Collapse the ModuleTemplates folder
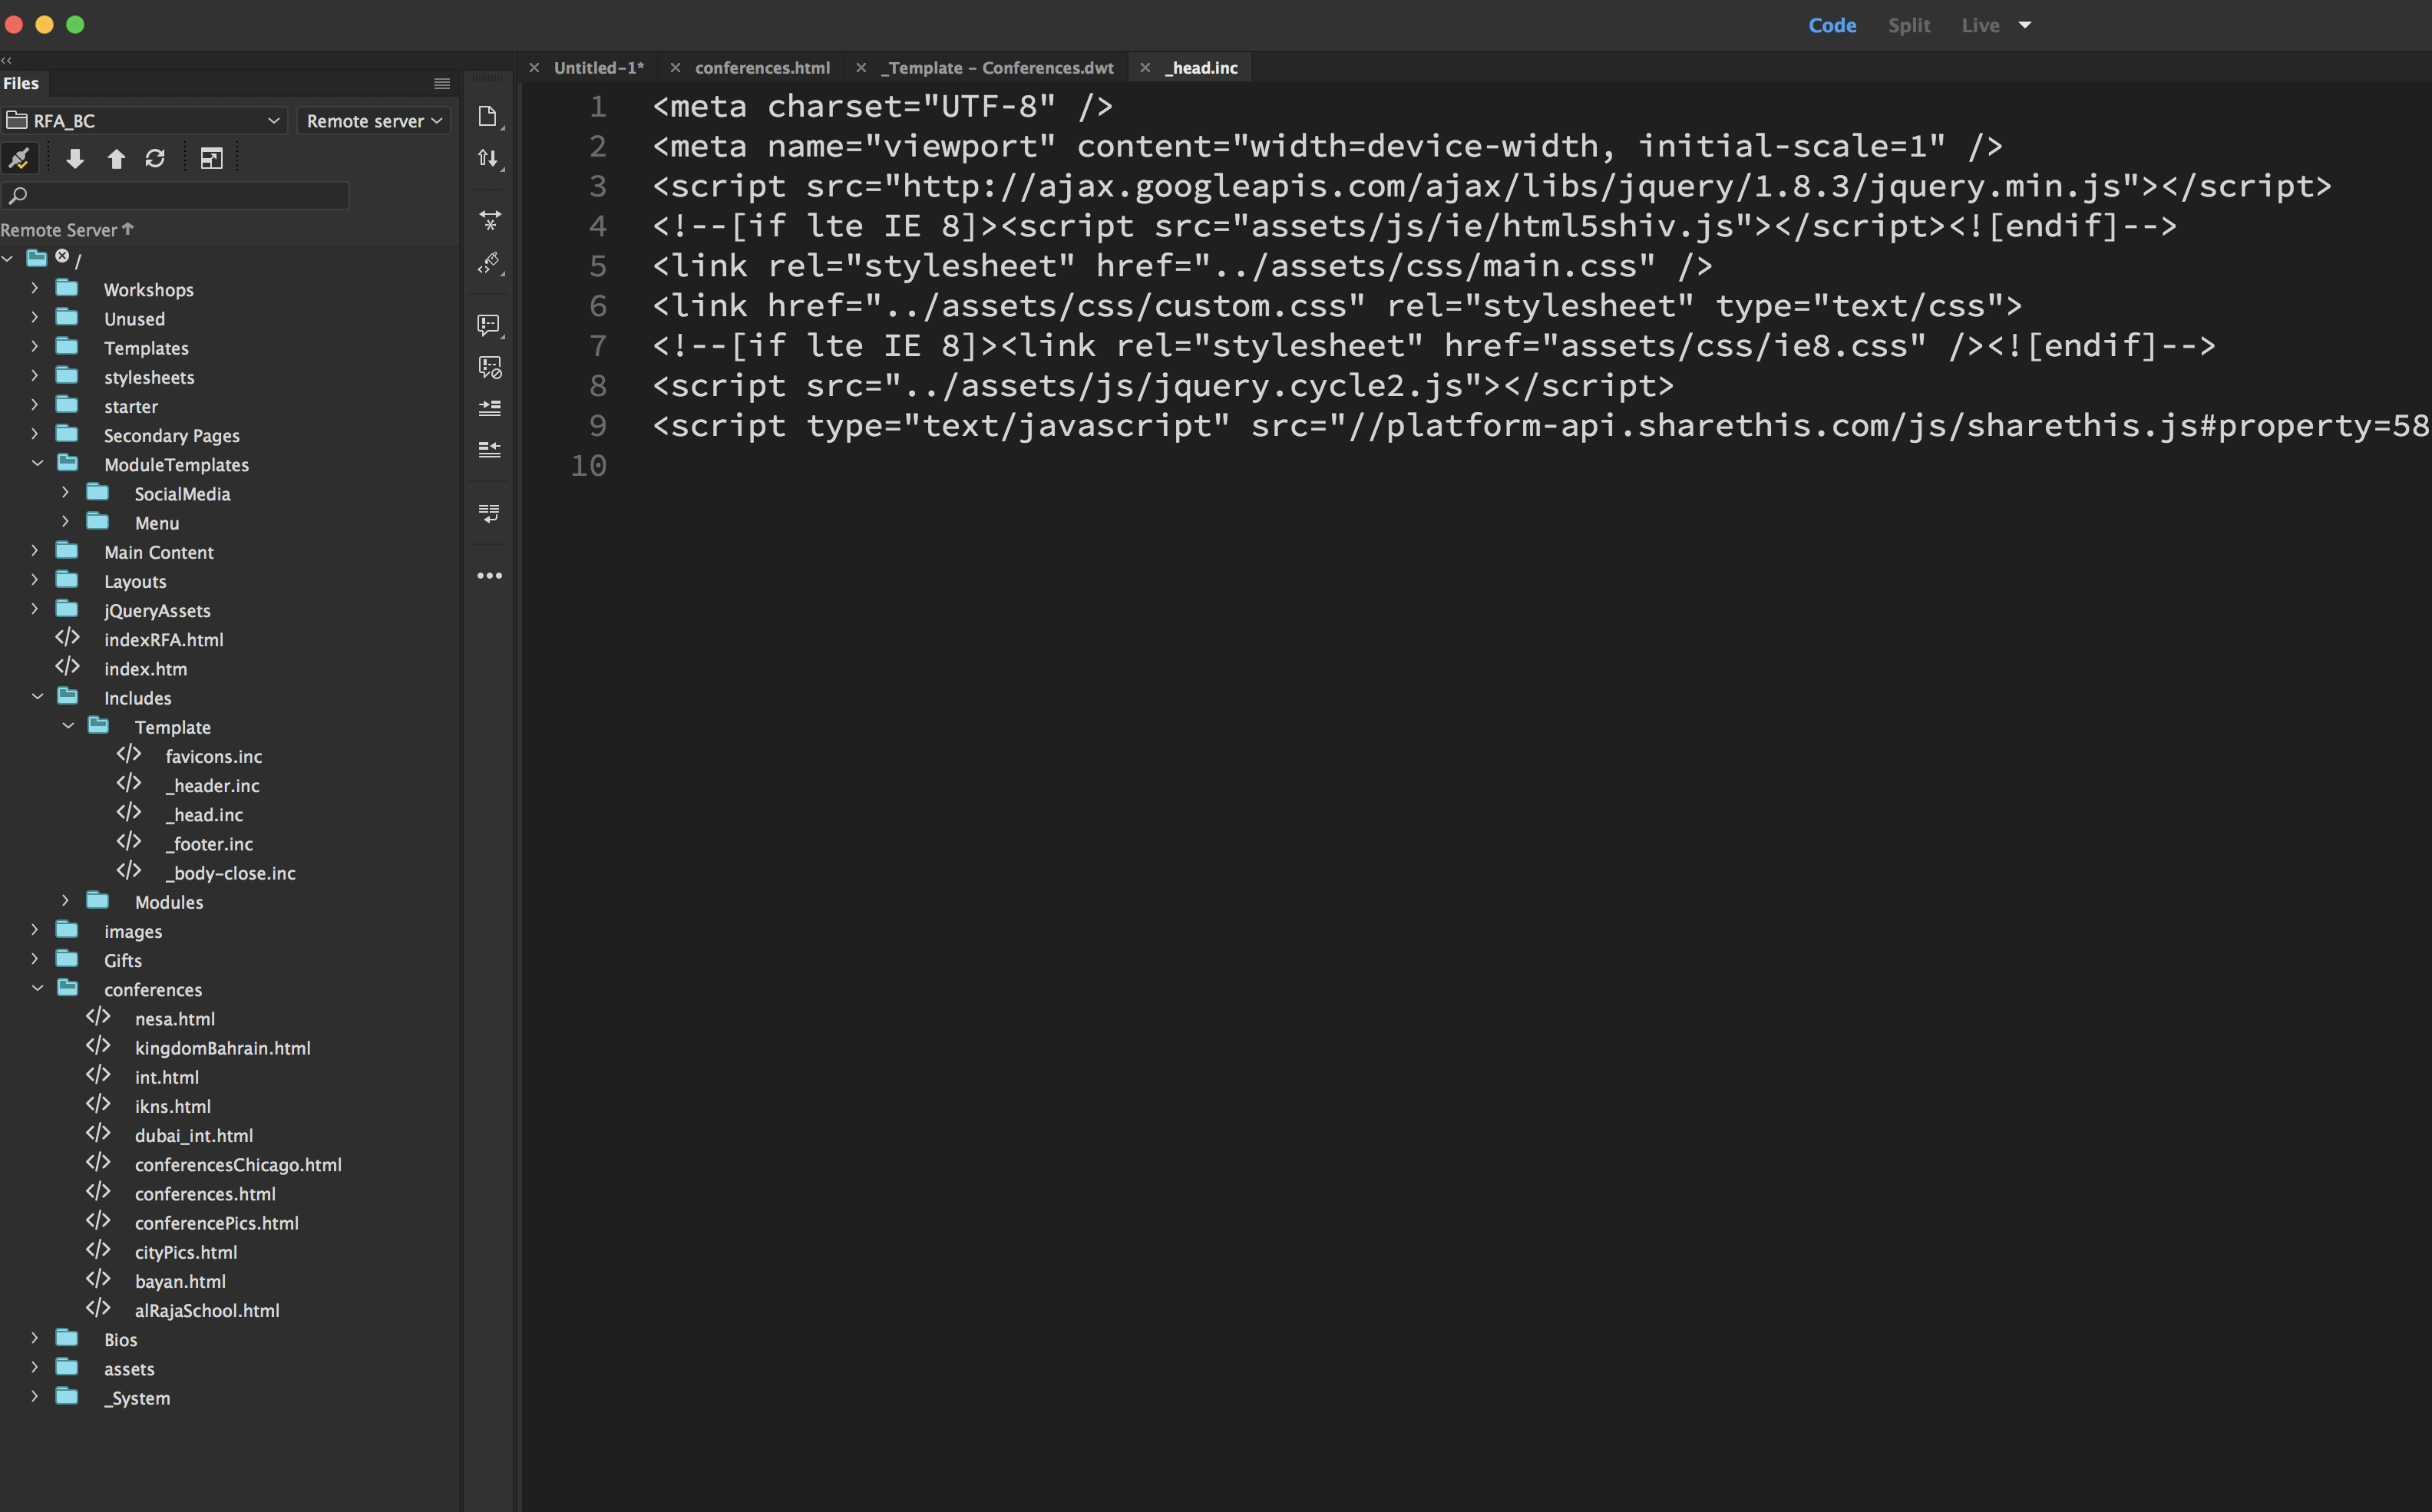This screenshot has height=1512, width=2432. [x=37, y=463]
